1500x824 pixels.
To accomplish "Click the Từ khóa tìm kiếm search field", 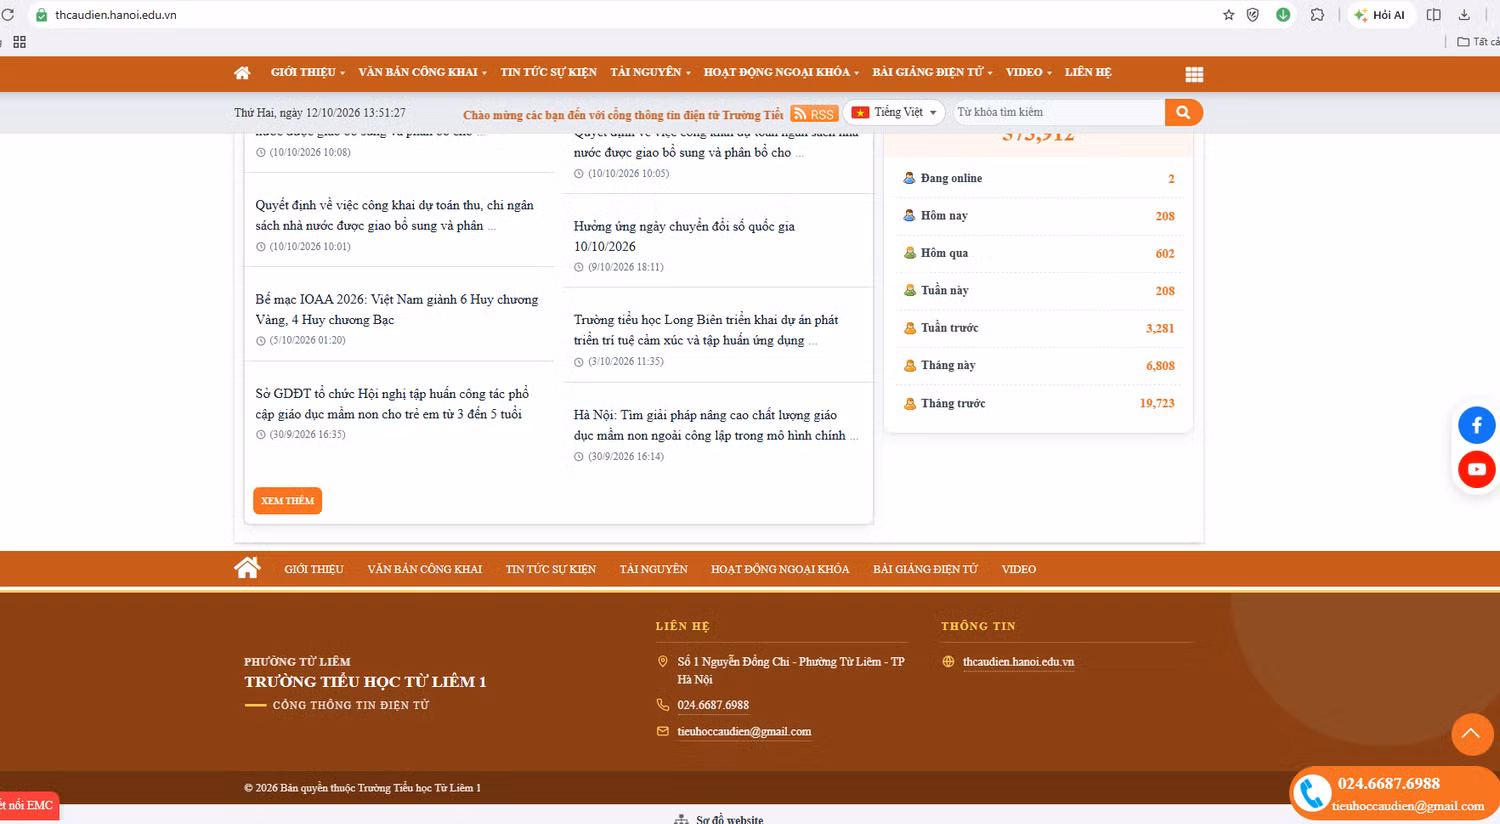I will (1059, 112).
